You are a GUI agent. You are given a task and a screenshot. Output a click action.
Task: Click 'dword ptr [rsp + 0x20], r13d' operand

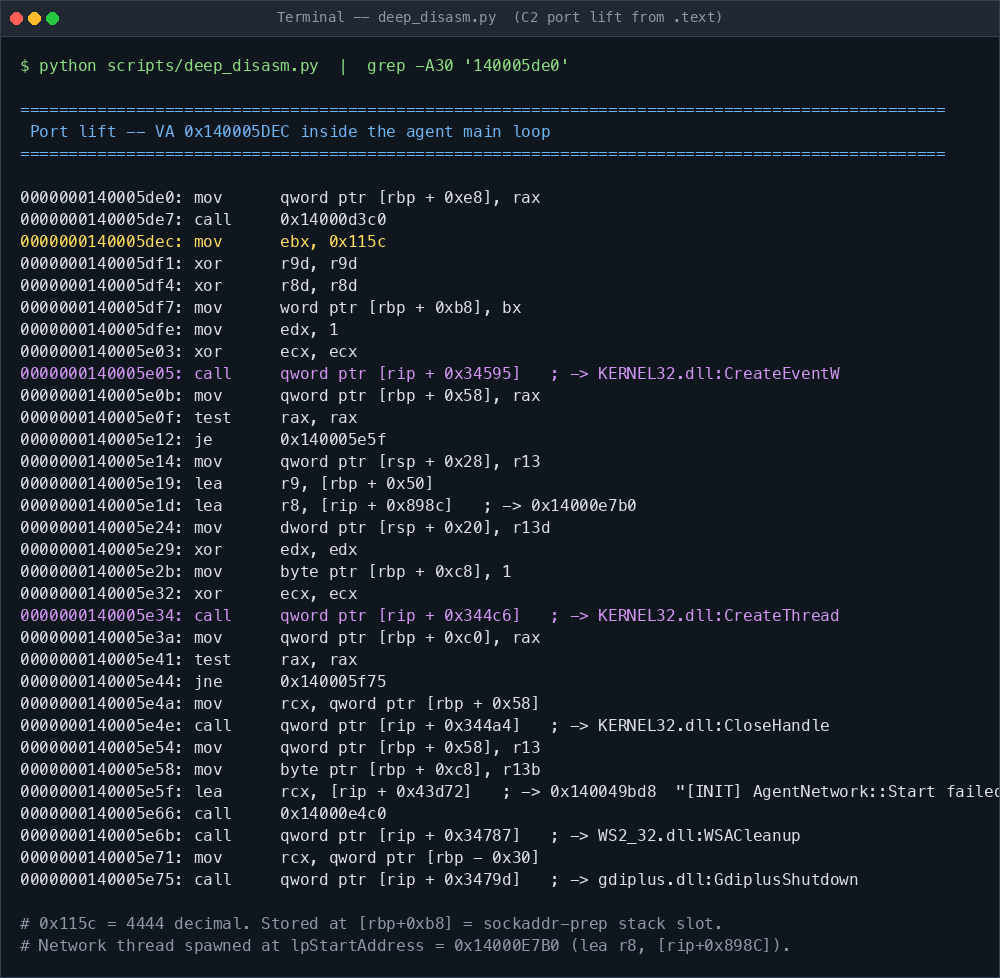click(415, 527)
